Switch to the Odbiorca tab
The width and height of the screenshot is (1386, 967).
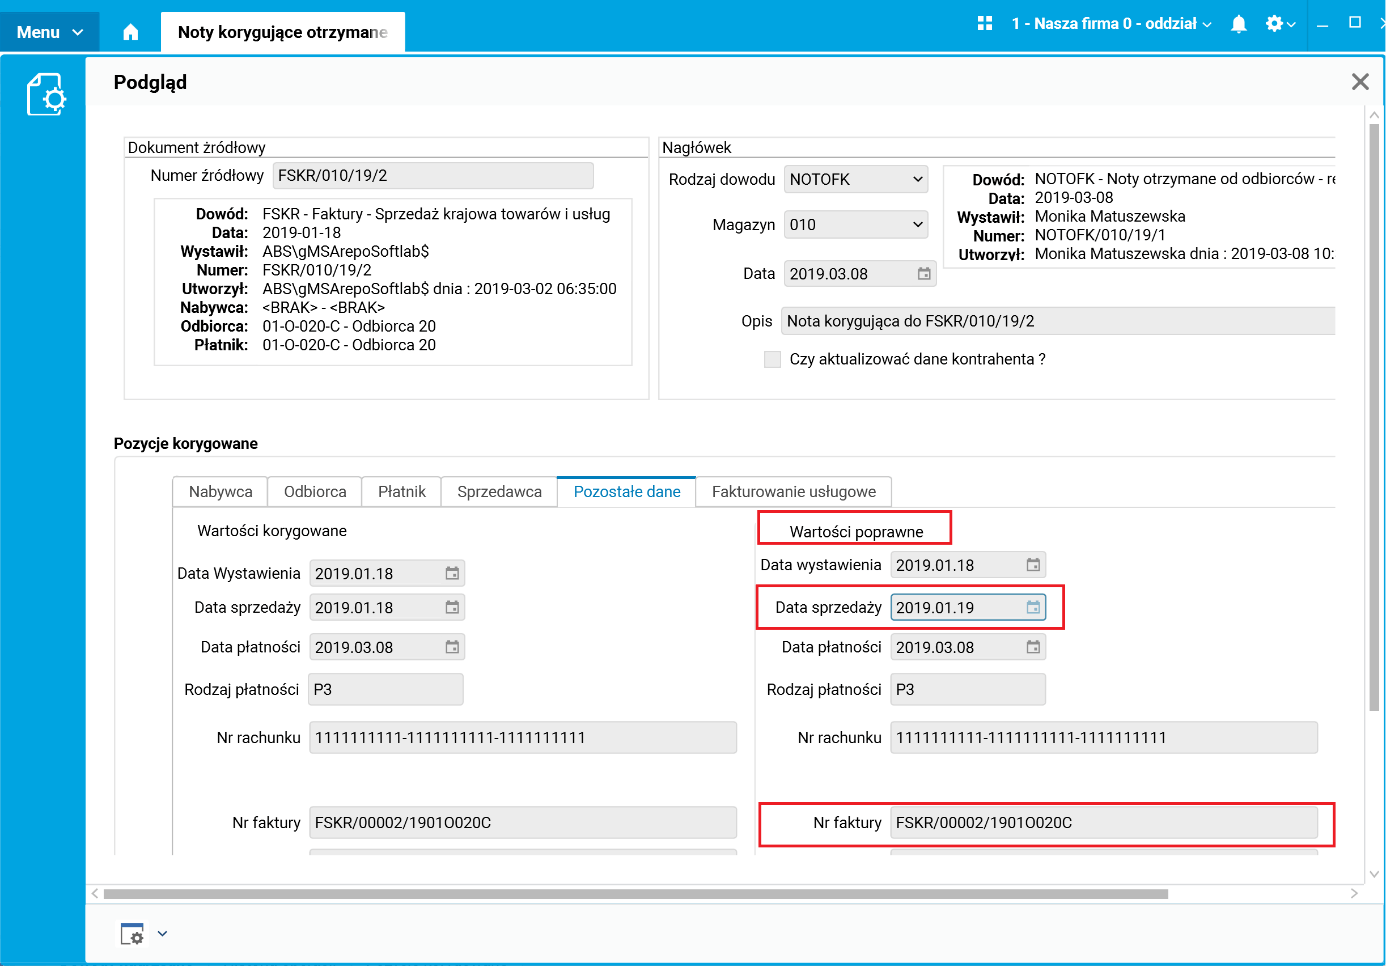tap(315, 492)
